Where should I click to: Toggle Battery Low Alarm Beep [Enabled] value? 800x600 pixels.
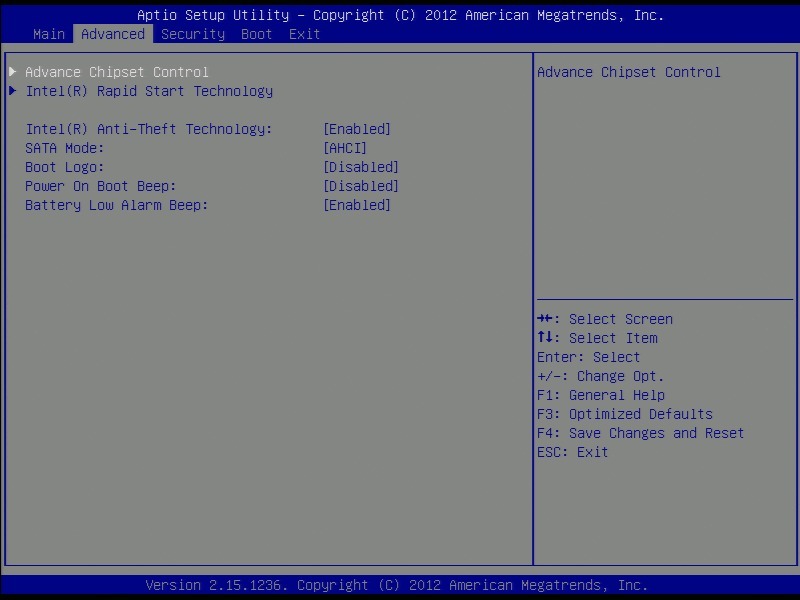(357, 205)
